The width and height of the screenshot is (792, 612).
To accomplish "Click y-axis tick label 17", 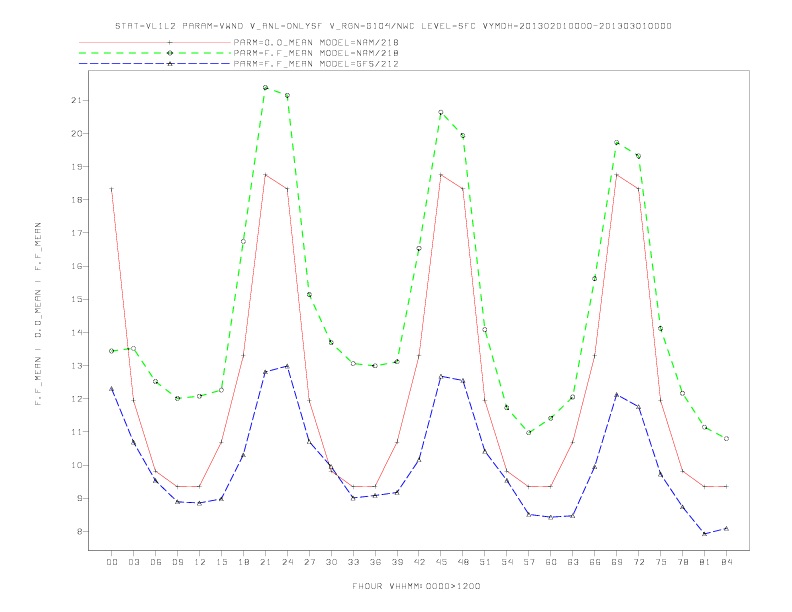I will click(x=76, y=233).
